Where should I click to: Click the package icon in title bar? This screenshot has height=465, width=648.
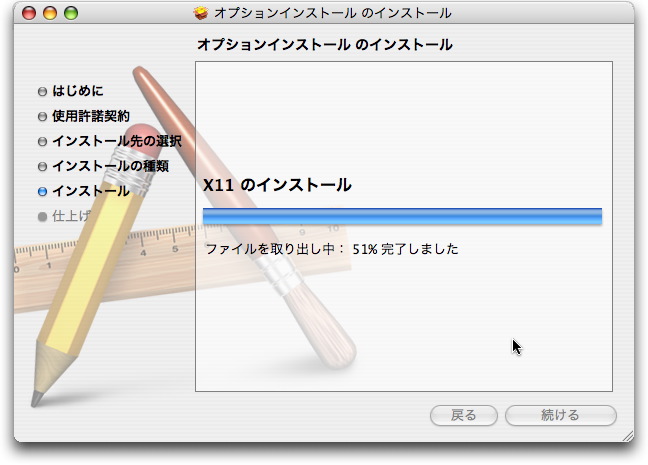tap(201, 13)
